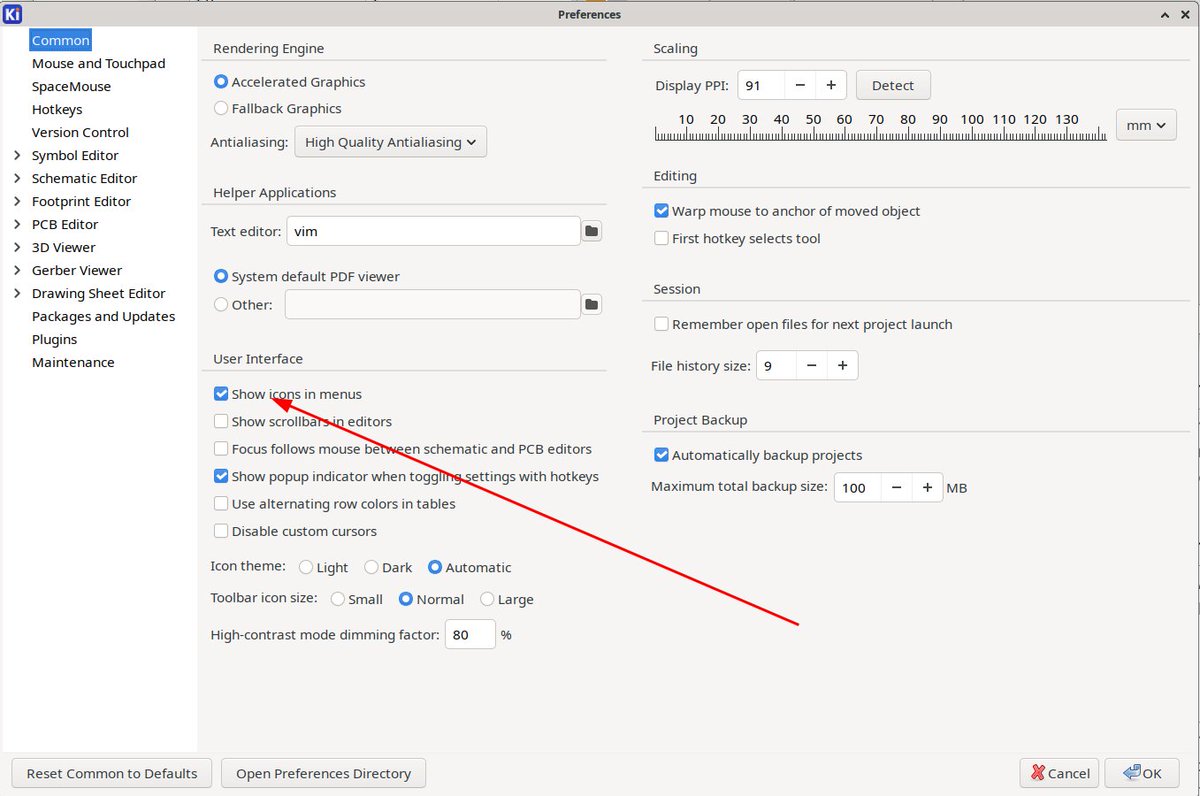Close the Preferences window
Image resolution: width=1200 pixels, height=796 pixels.
(x=1186, y=14)
